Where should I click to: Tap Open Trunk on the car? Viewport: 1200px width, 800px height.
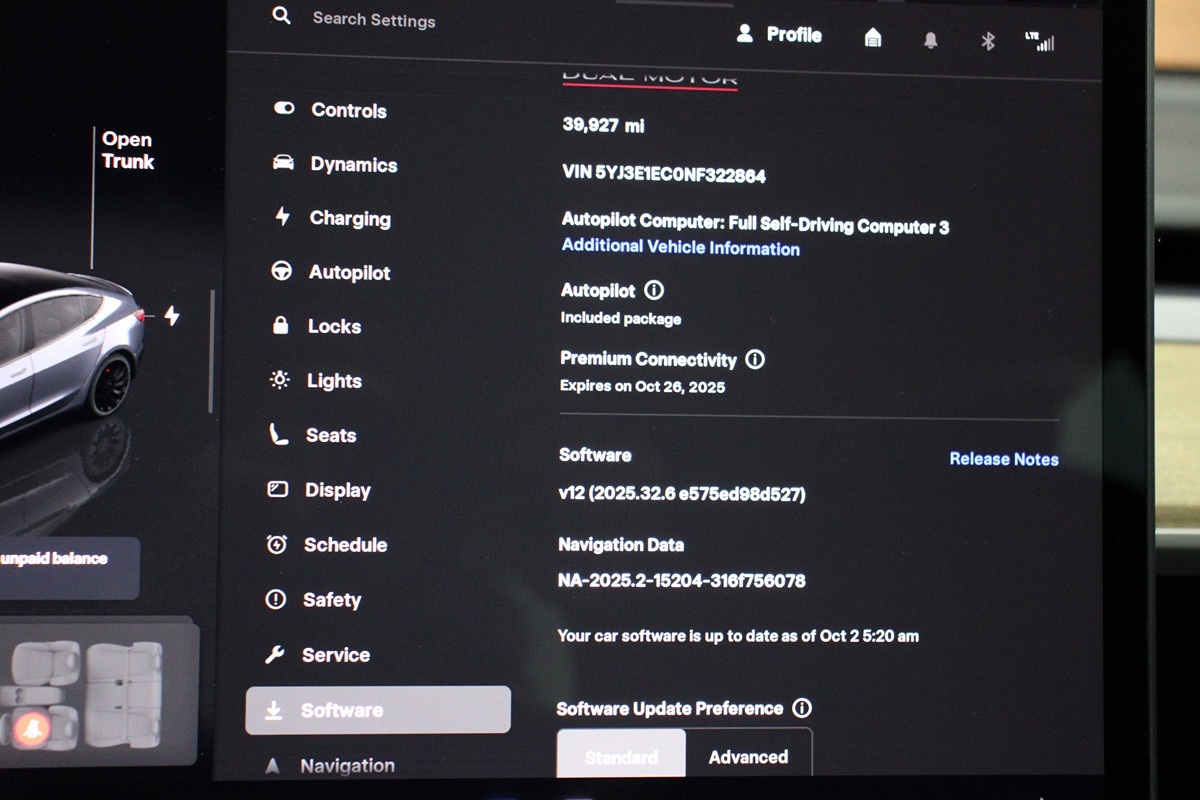127,151
